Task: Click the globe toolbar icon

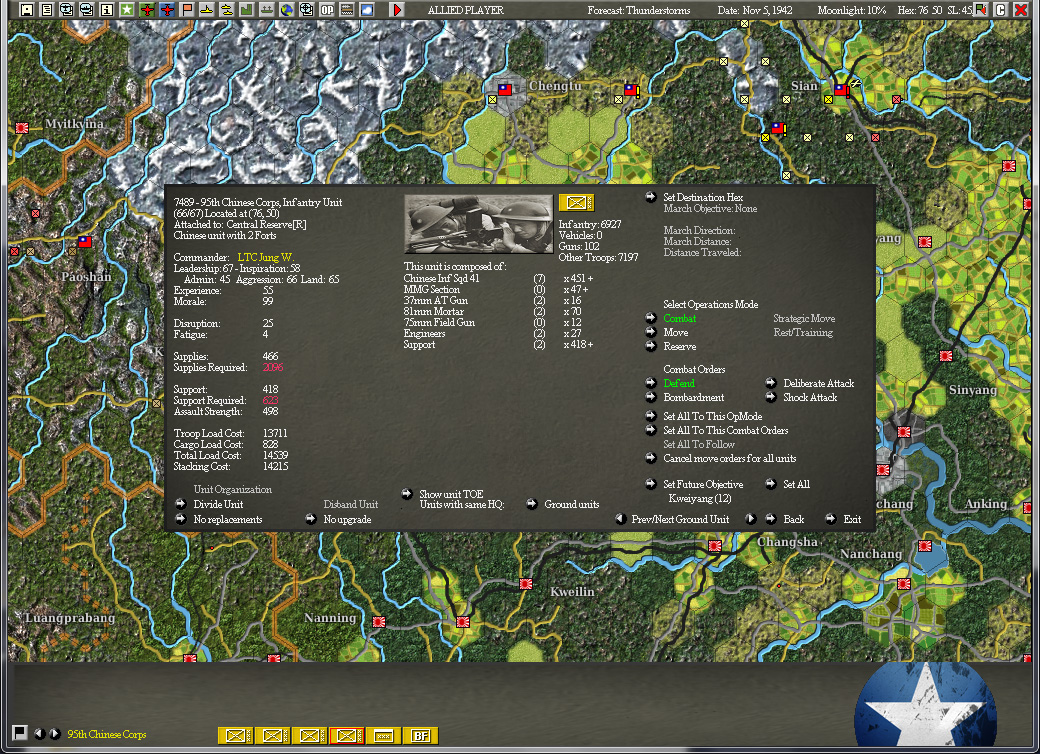Action: coord(287,9)
